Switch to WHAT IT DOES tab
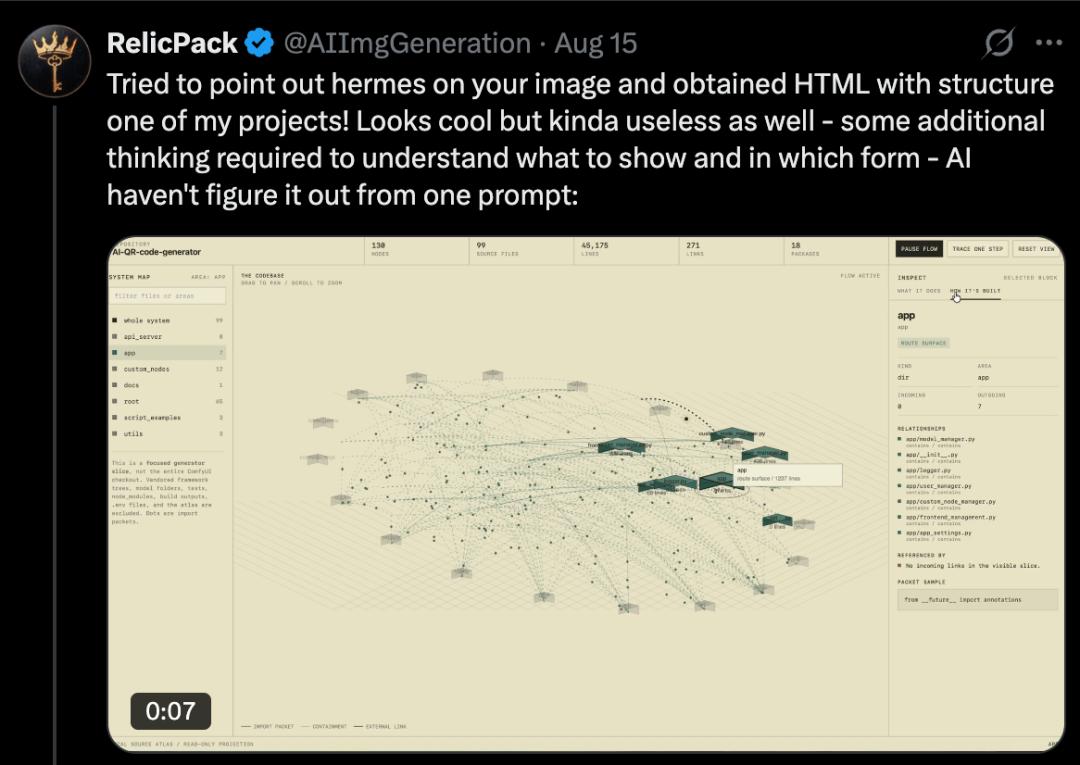This screenshot has height=765, width=1080. 919,291
